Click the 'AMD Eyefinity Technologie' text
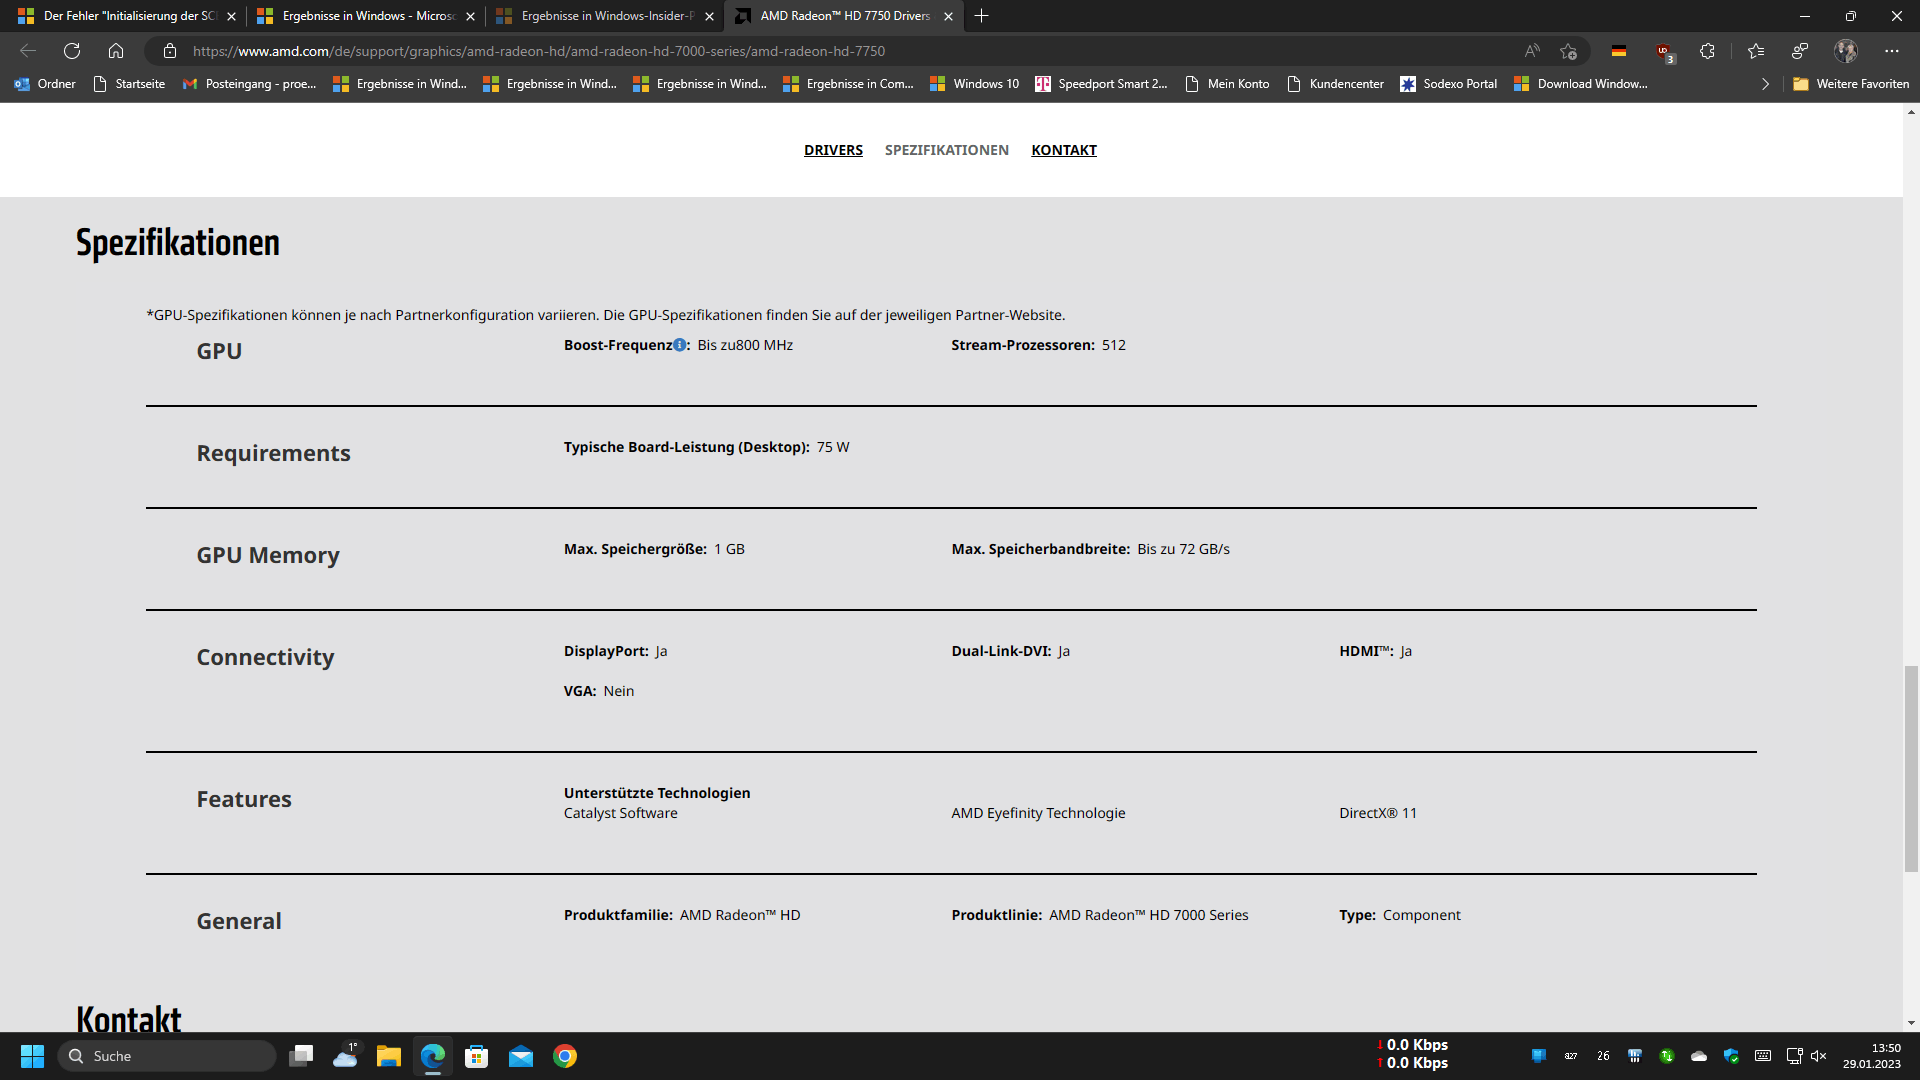This screenshot has height=1080, width=1920. pyautogui.click(x=1038, y=813)
